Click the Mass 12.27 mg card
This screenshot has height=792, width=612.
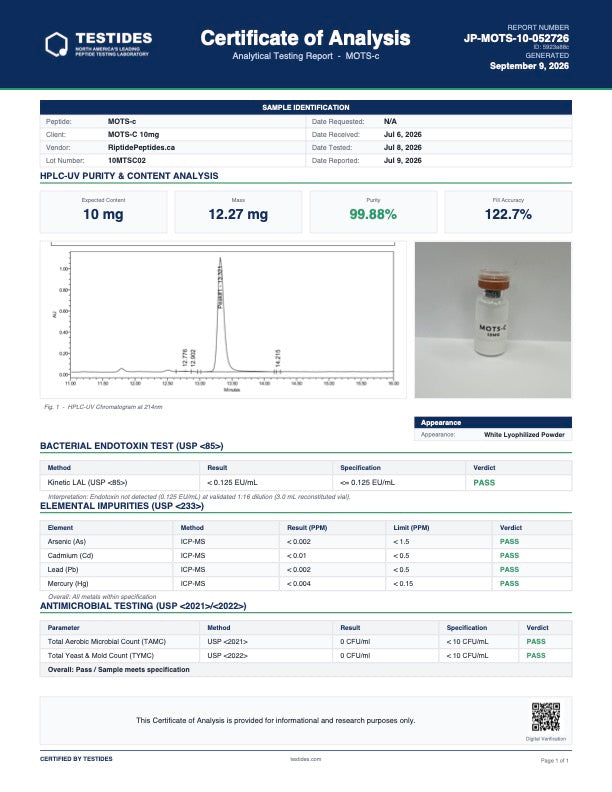tap(238, 212)
